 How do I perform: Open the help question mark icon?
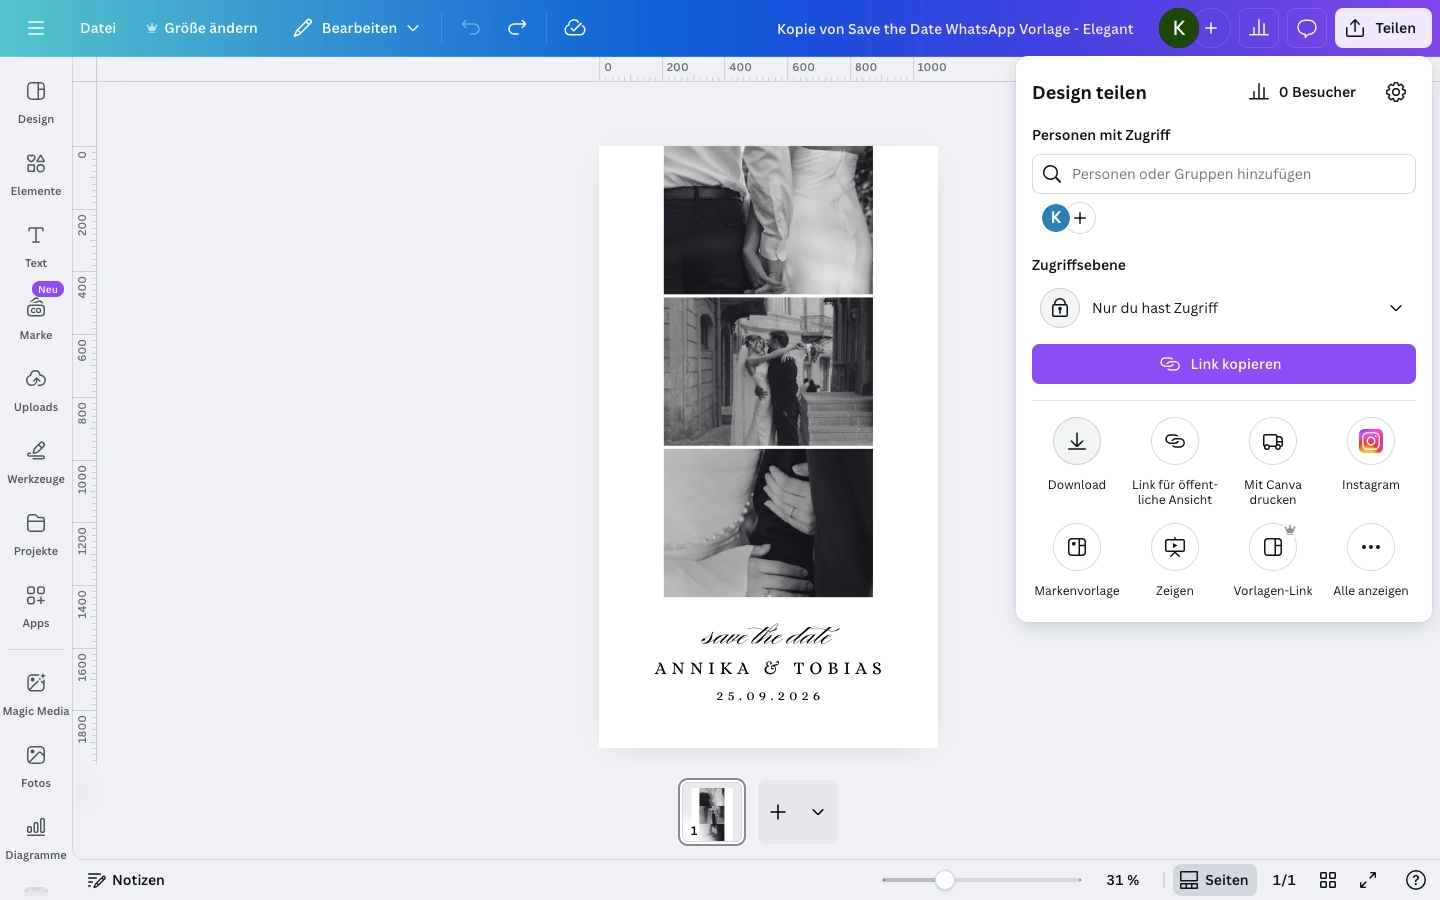tap(1416, 880)
